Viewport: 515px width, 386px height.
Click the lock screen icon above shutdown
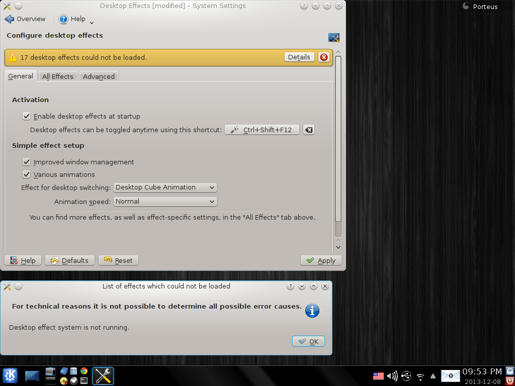[510, 371]
